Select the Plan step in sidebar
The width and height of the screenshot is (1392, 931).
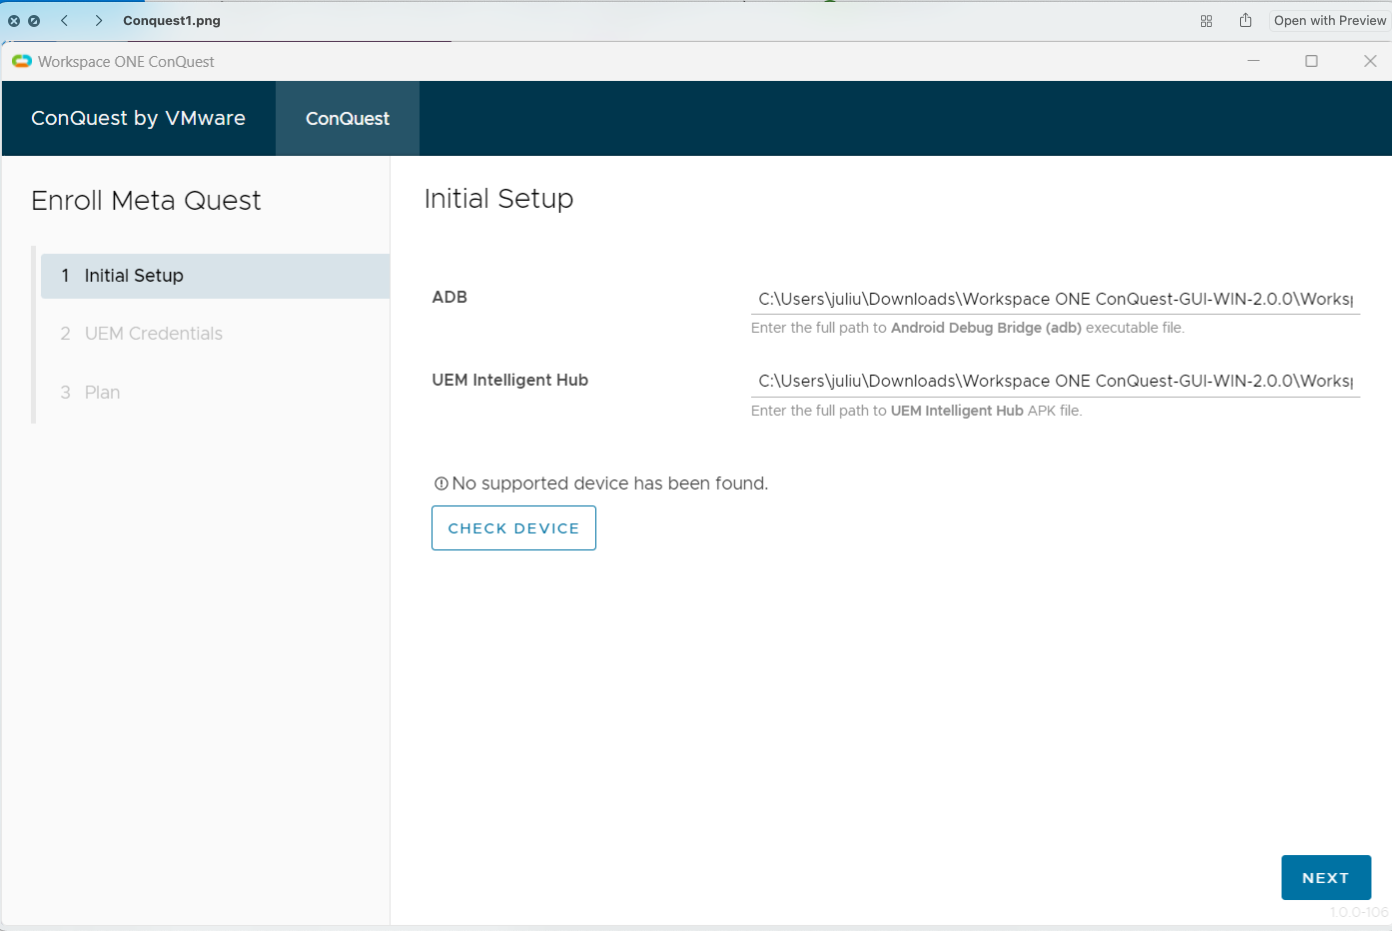pyautogui.click(x=102, y=393)
